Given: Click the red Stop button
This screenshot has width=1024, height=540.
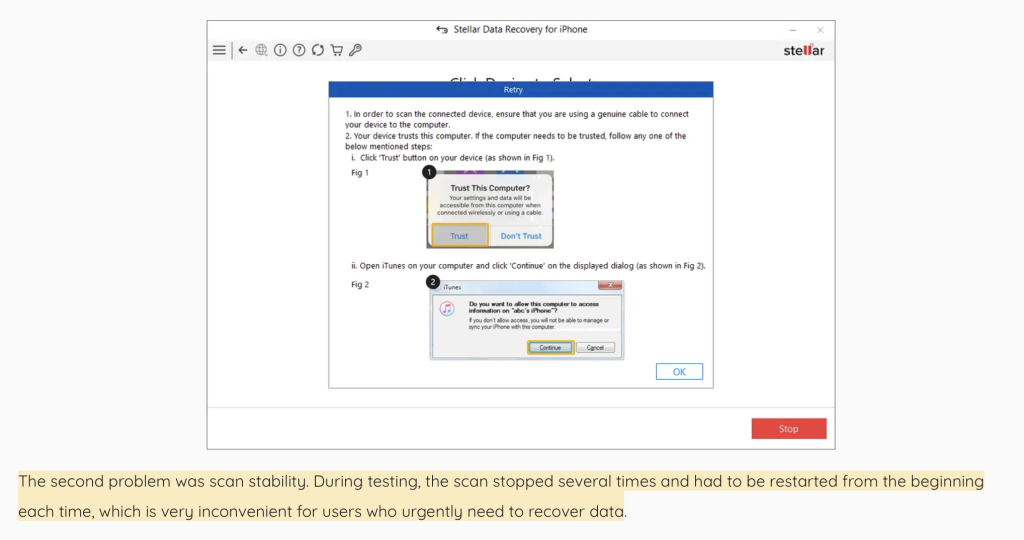Looking at the screenshot, I should (789, 428).
